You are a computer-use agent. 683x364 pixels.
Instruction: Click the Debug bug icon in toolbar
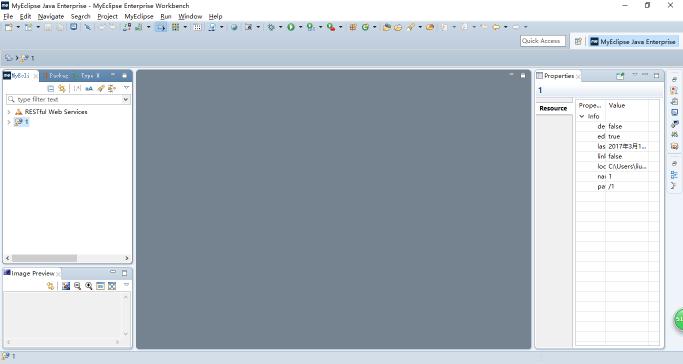tap(271, 27)
